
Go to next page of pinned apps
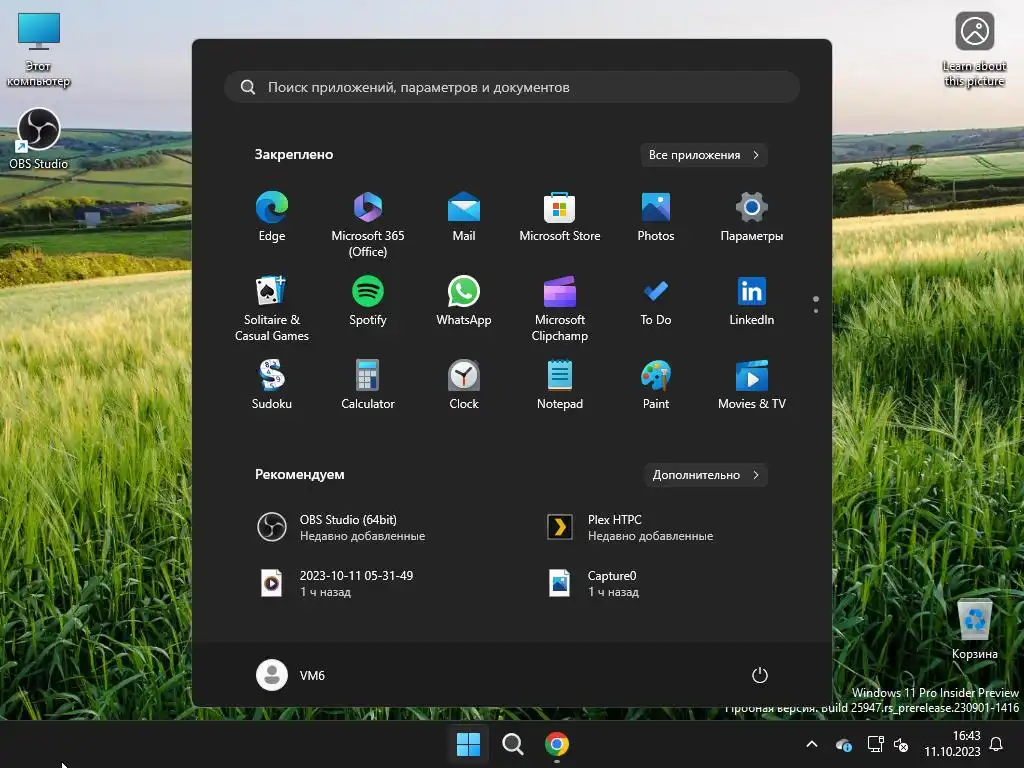[x=816, y=311]
